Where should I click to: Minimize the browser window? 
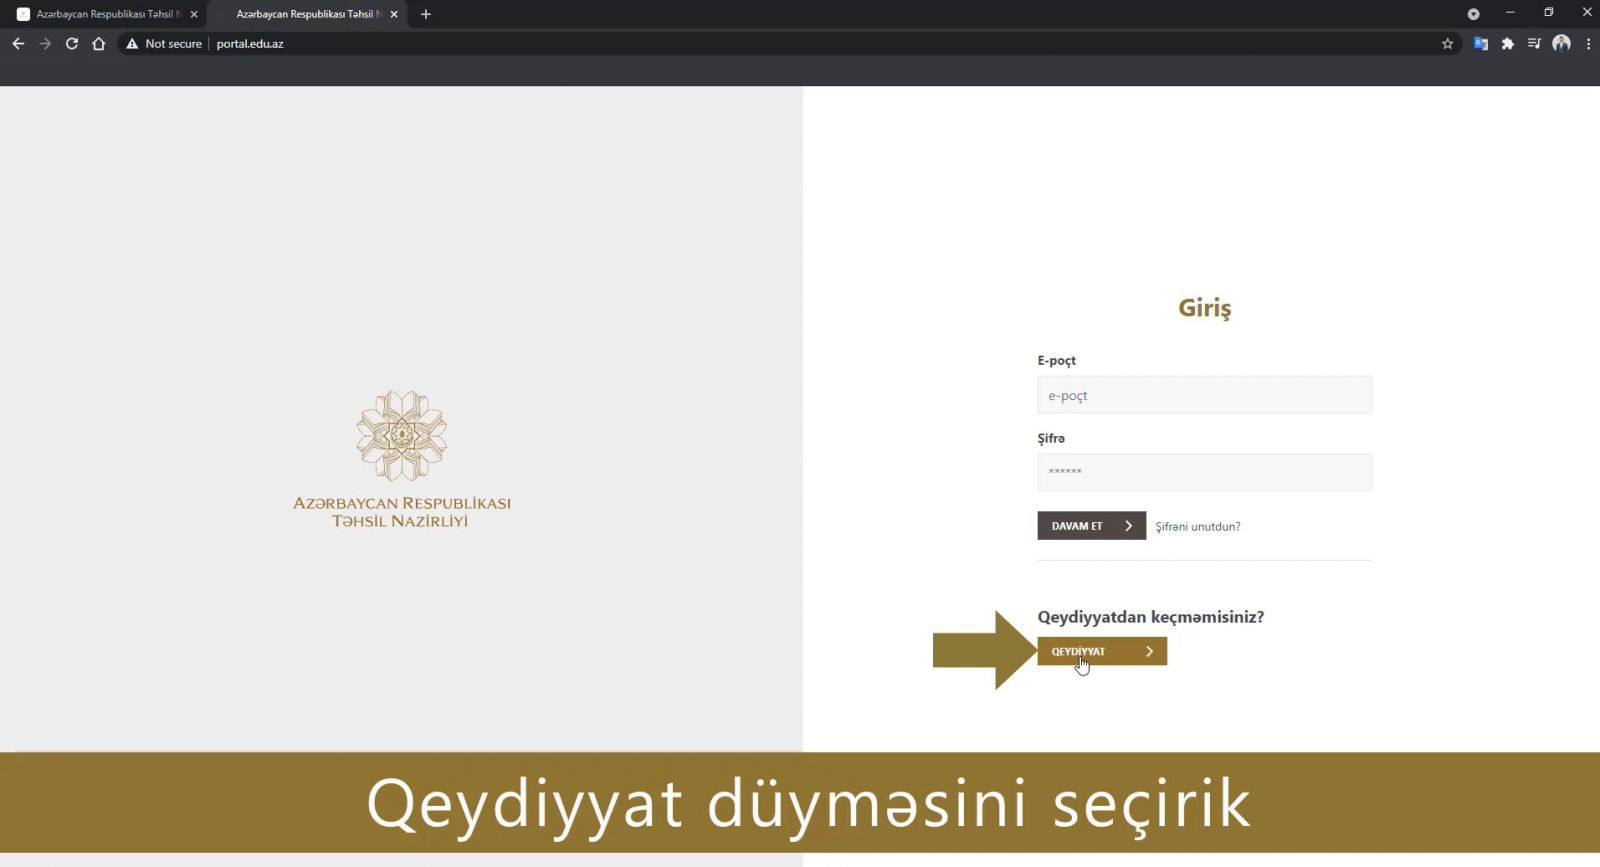[1510, 13]
